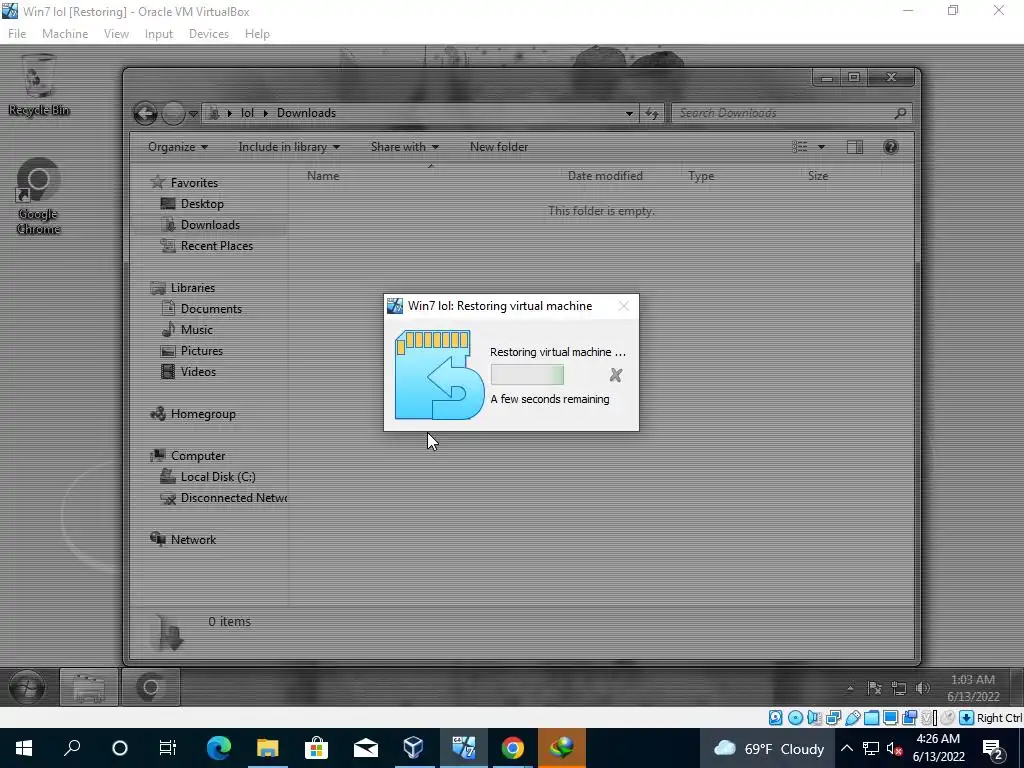Open the File menu in VirtualBox
Image resolution: width=1024 pixels, height=768 pixels.
coord(17,34)
